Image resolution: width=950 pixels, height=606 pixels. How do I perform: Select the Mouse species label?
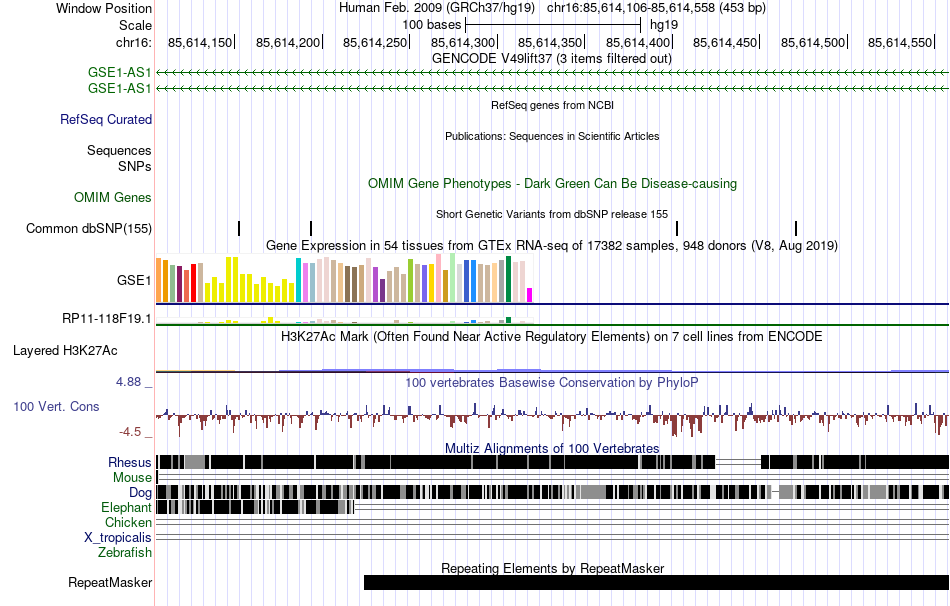pyautogui.click(x=132, y=478)
